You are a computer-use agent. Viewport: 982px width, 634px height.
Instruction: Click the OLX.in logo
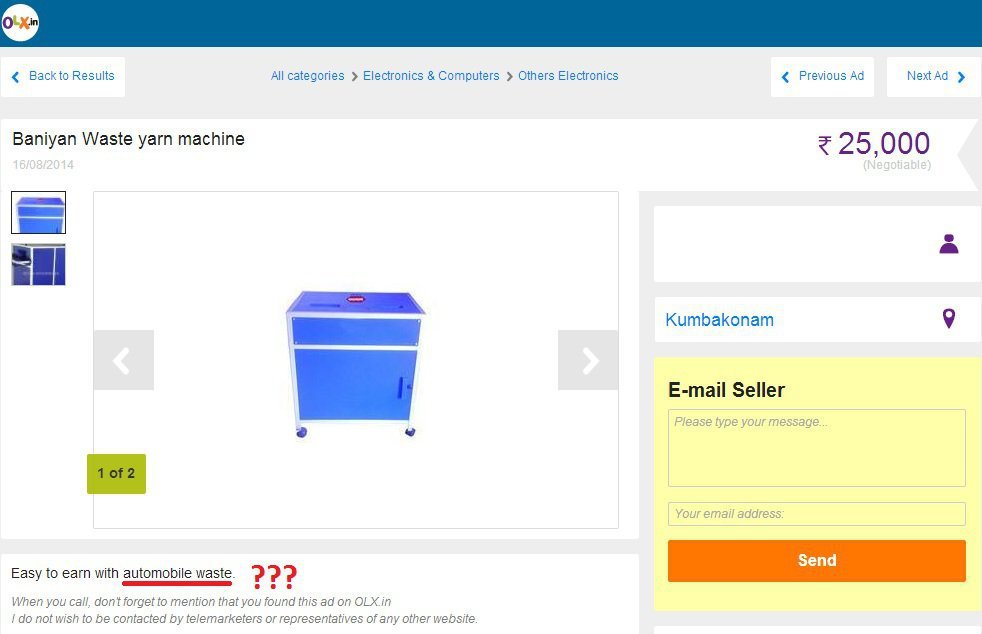click(20, 23)
